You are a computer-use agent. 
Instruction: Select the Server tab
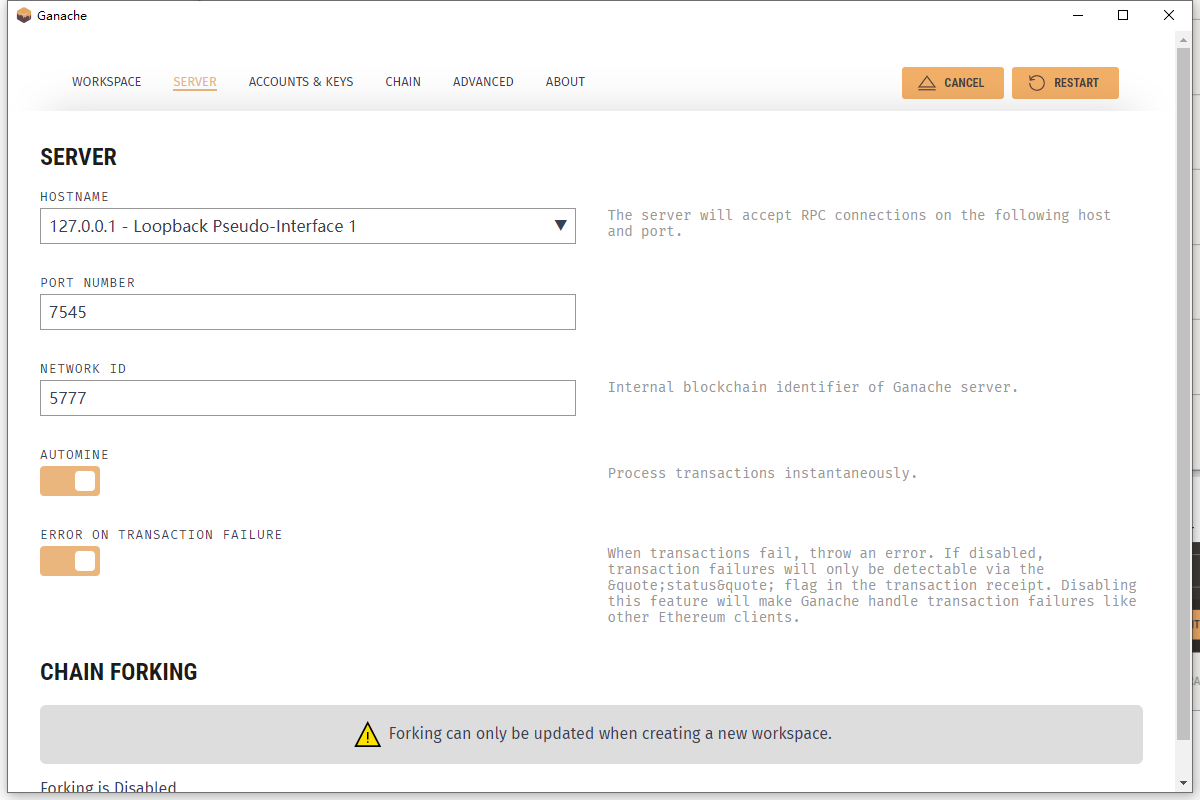coord(195,82)
